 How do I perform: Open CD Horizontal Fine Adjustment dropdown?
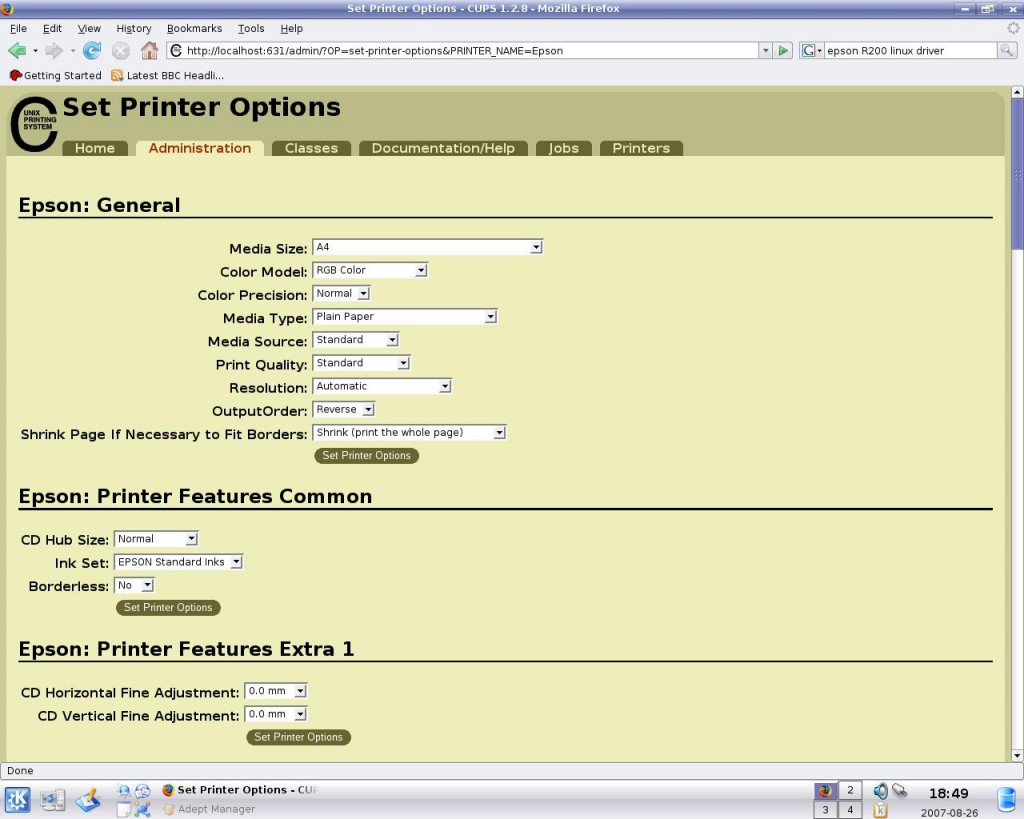pos(276,691)
